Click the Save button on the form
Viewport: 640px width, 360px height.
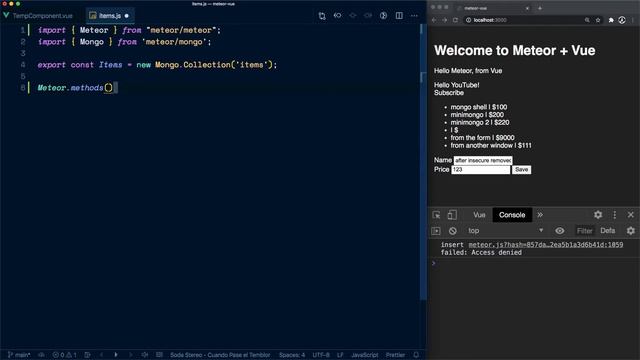[521, 170]
